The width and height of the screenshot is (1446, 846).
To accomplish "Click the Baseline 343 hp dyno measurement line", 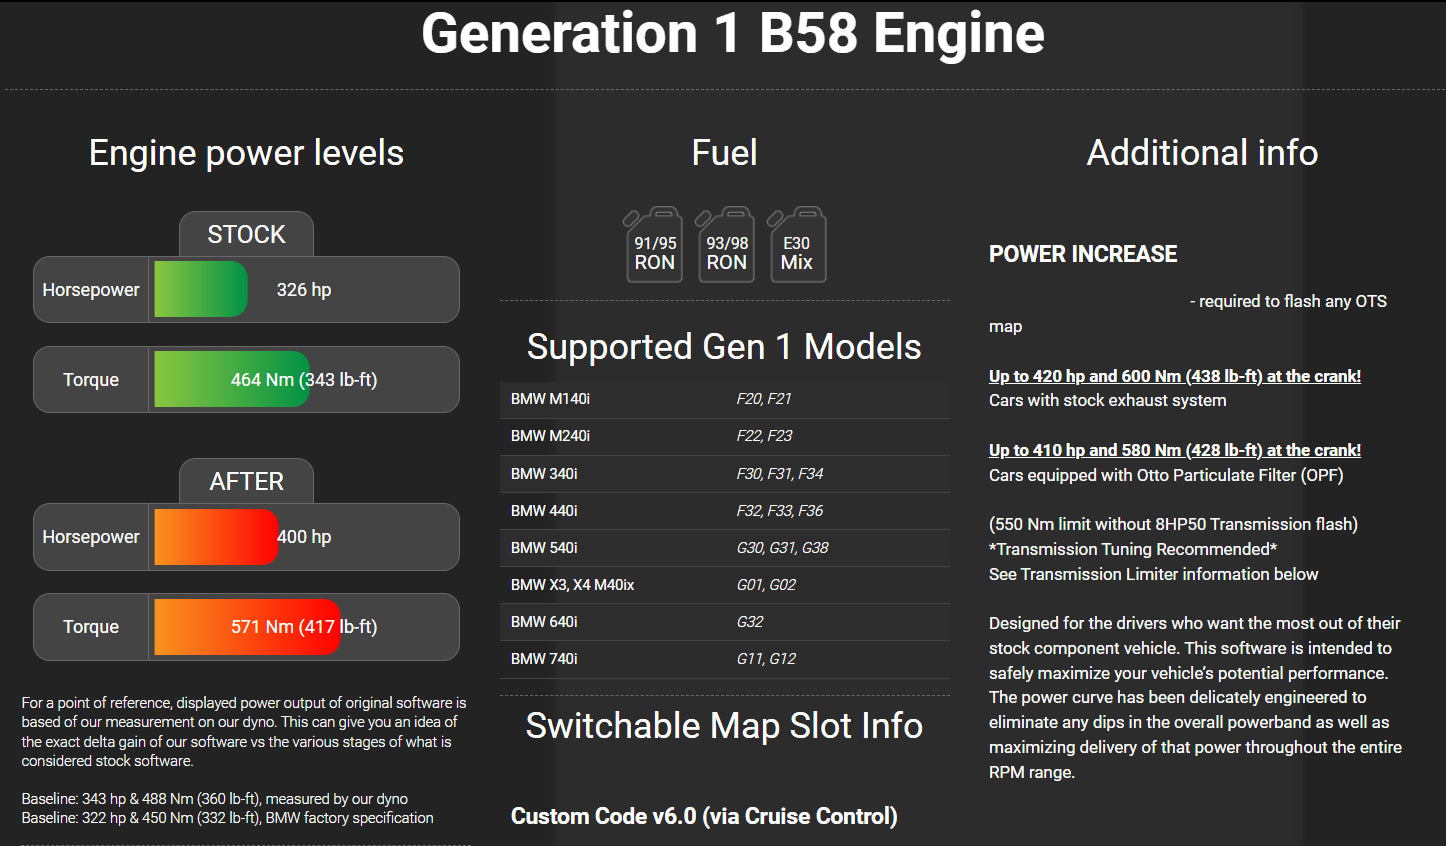I will [x=215, y=799].
